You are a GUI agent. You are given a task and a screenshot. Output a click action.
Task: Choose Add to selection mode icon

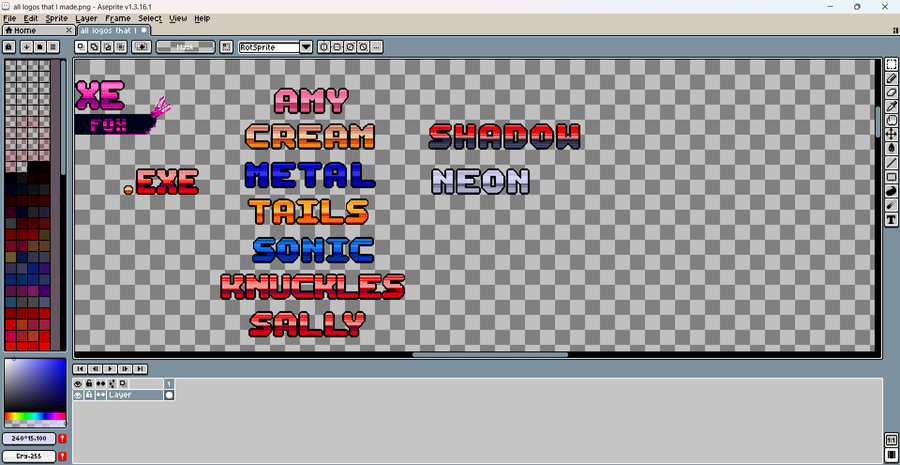[94, 46]
